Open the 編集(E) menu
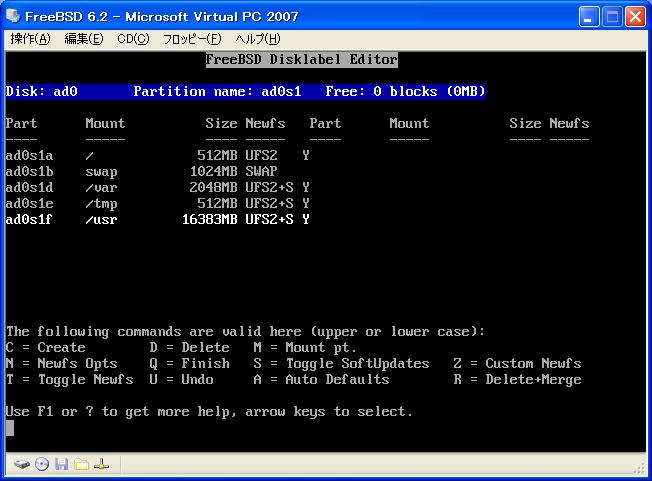 pos(84,39)
